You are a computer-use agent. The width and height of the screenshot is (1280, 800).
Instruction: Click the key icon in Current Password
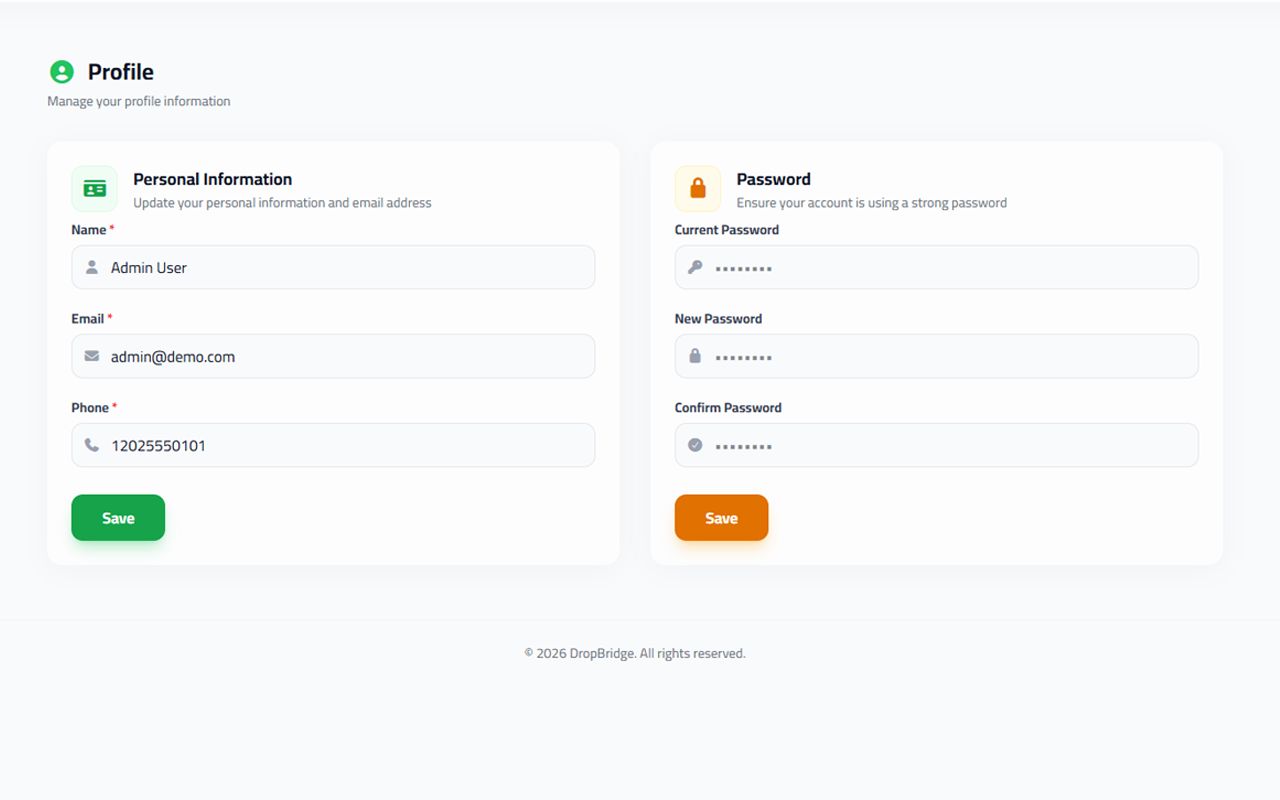[x=695, y=268]
